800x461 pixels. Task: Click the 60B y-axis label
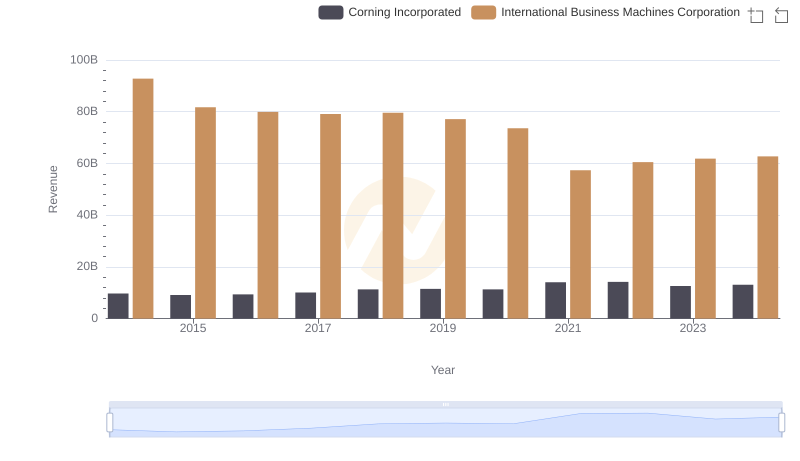coord(87,163)
